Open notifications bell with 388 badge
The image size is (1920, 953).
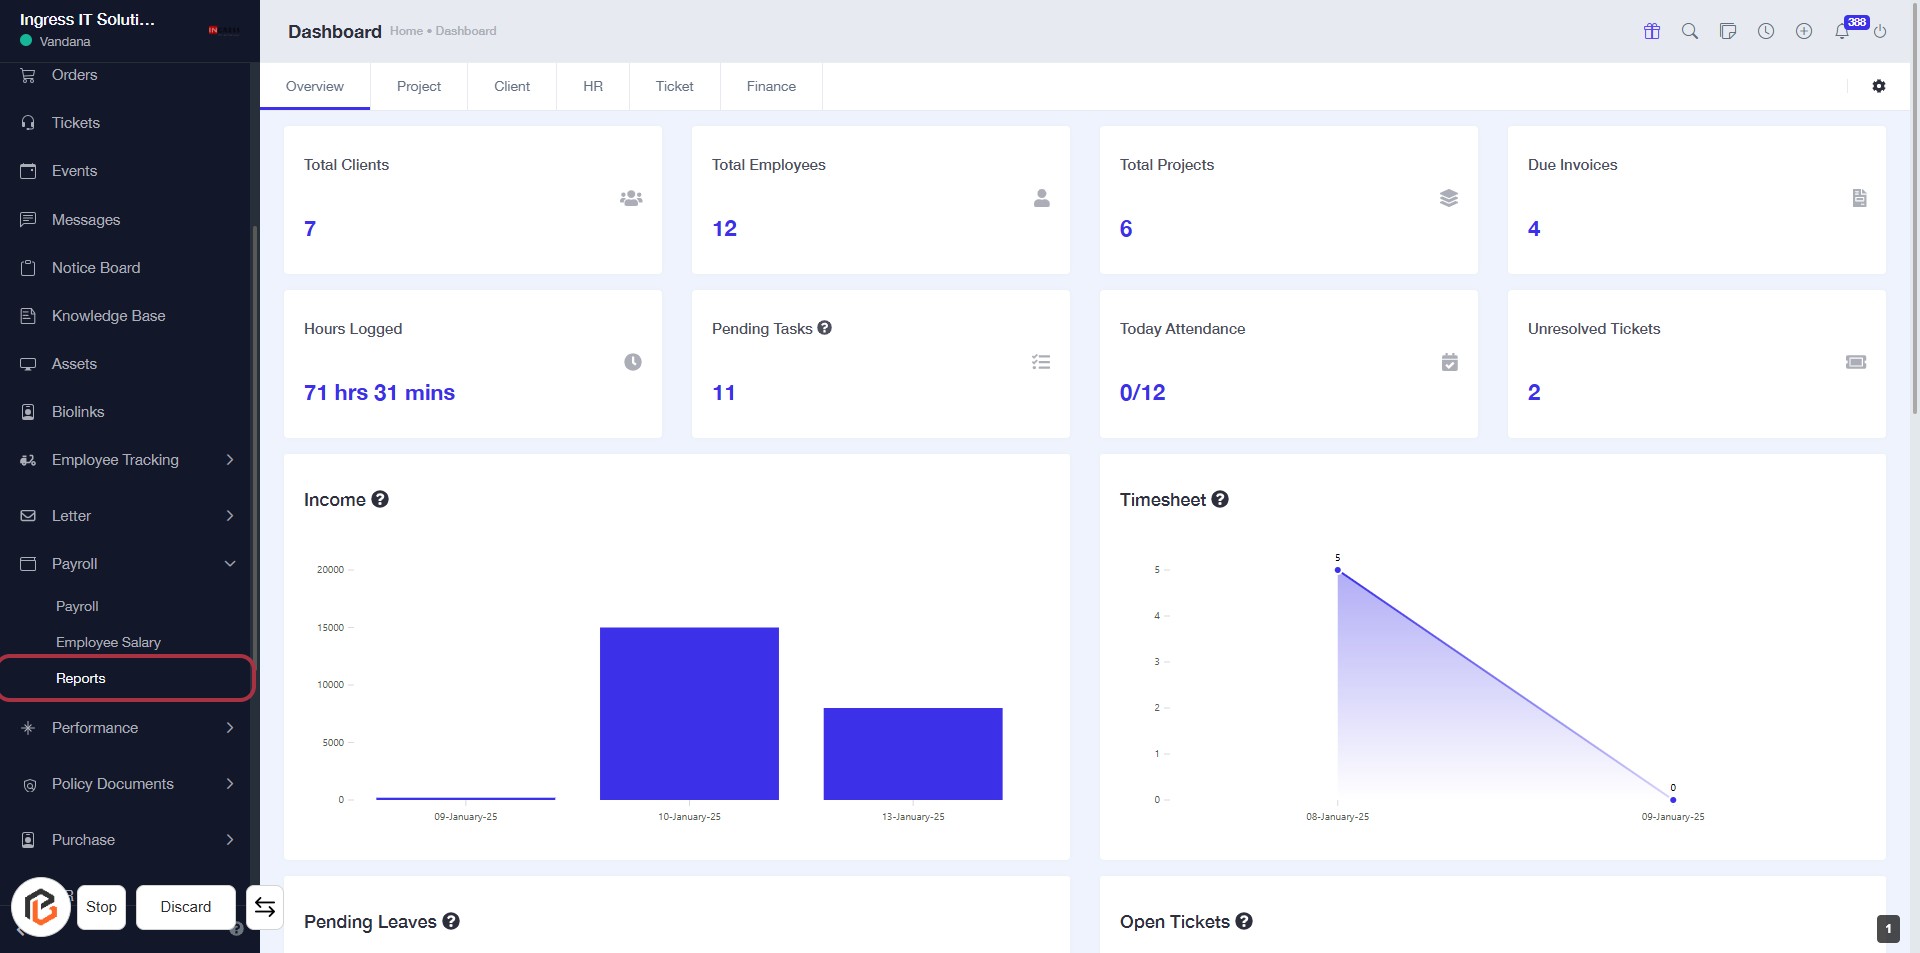click(1842, 31)
